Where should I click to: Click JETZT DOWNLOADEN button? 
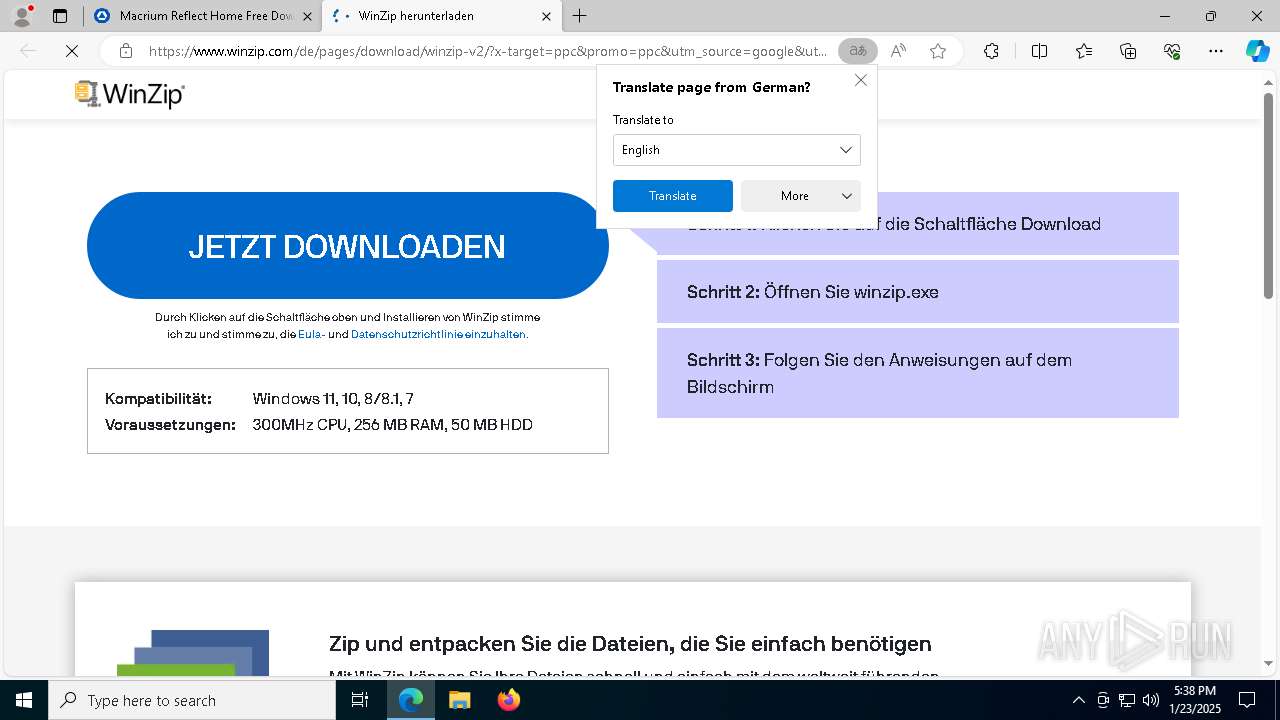coord(348,246)
